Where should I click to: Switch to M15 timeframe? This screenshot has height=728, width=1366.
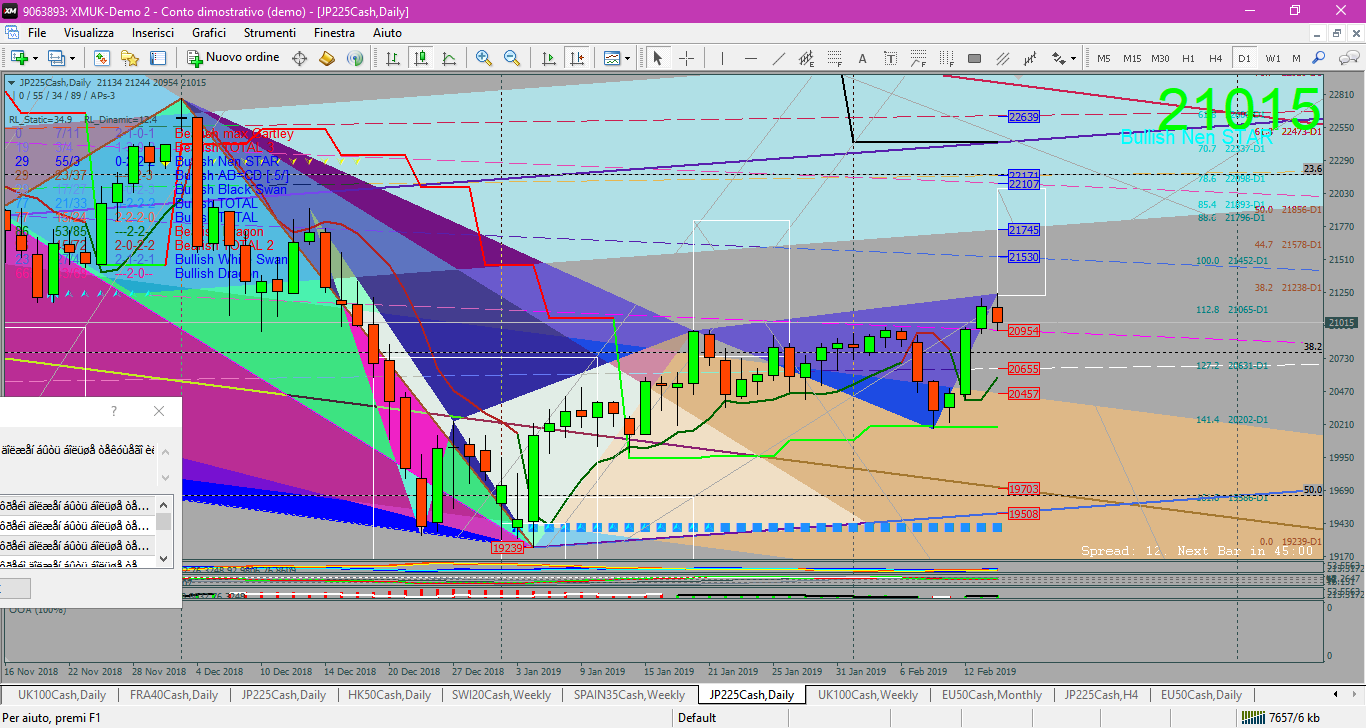pos(1131,58)
